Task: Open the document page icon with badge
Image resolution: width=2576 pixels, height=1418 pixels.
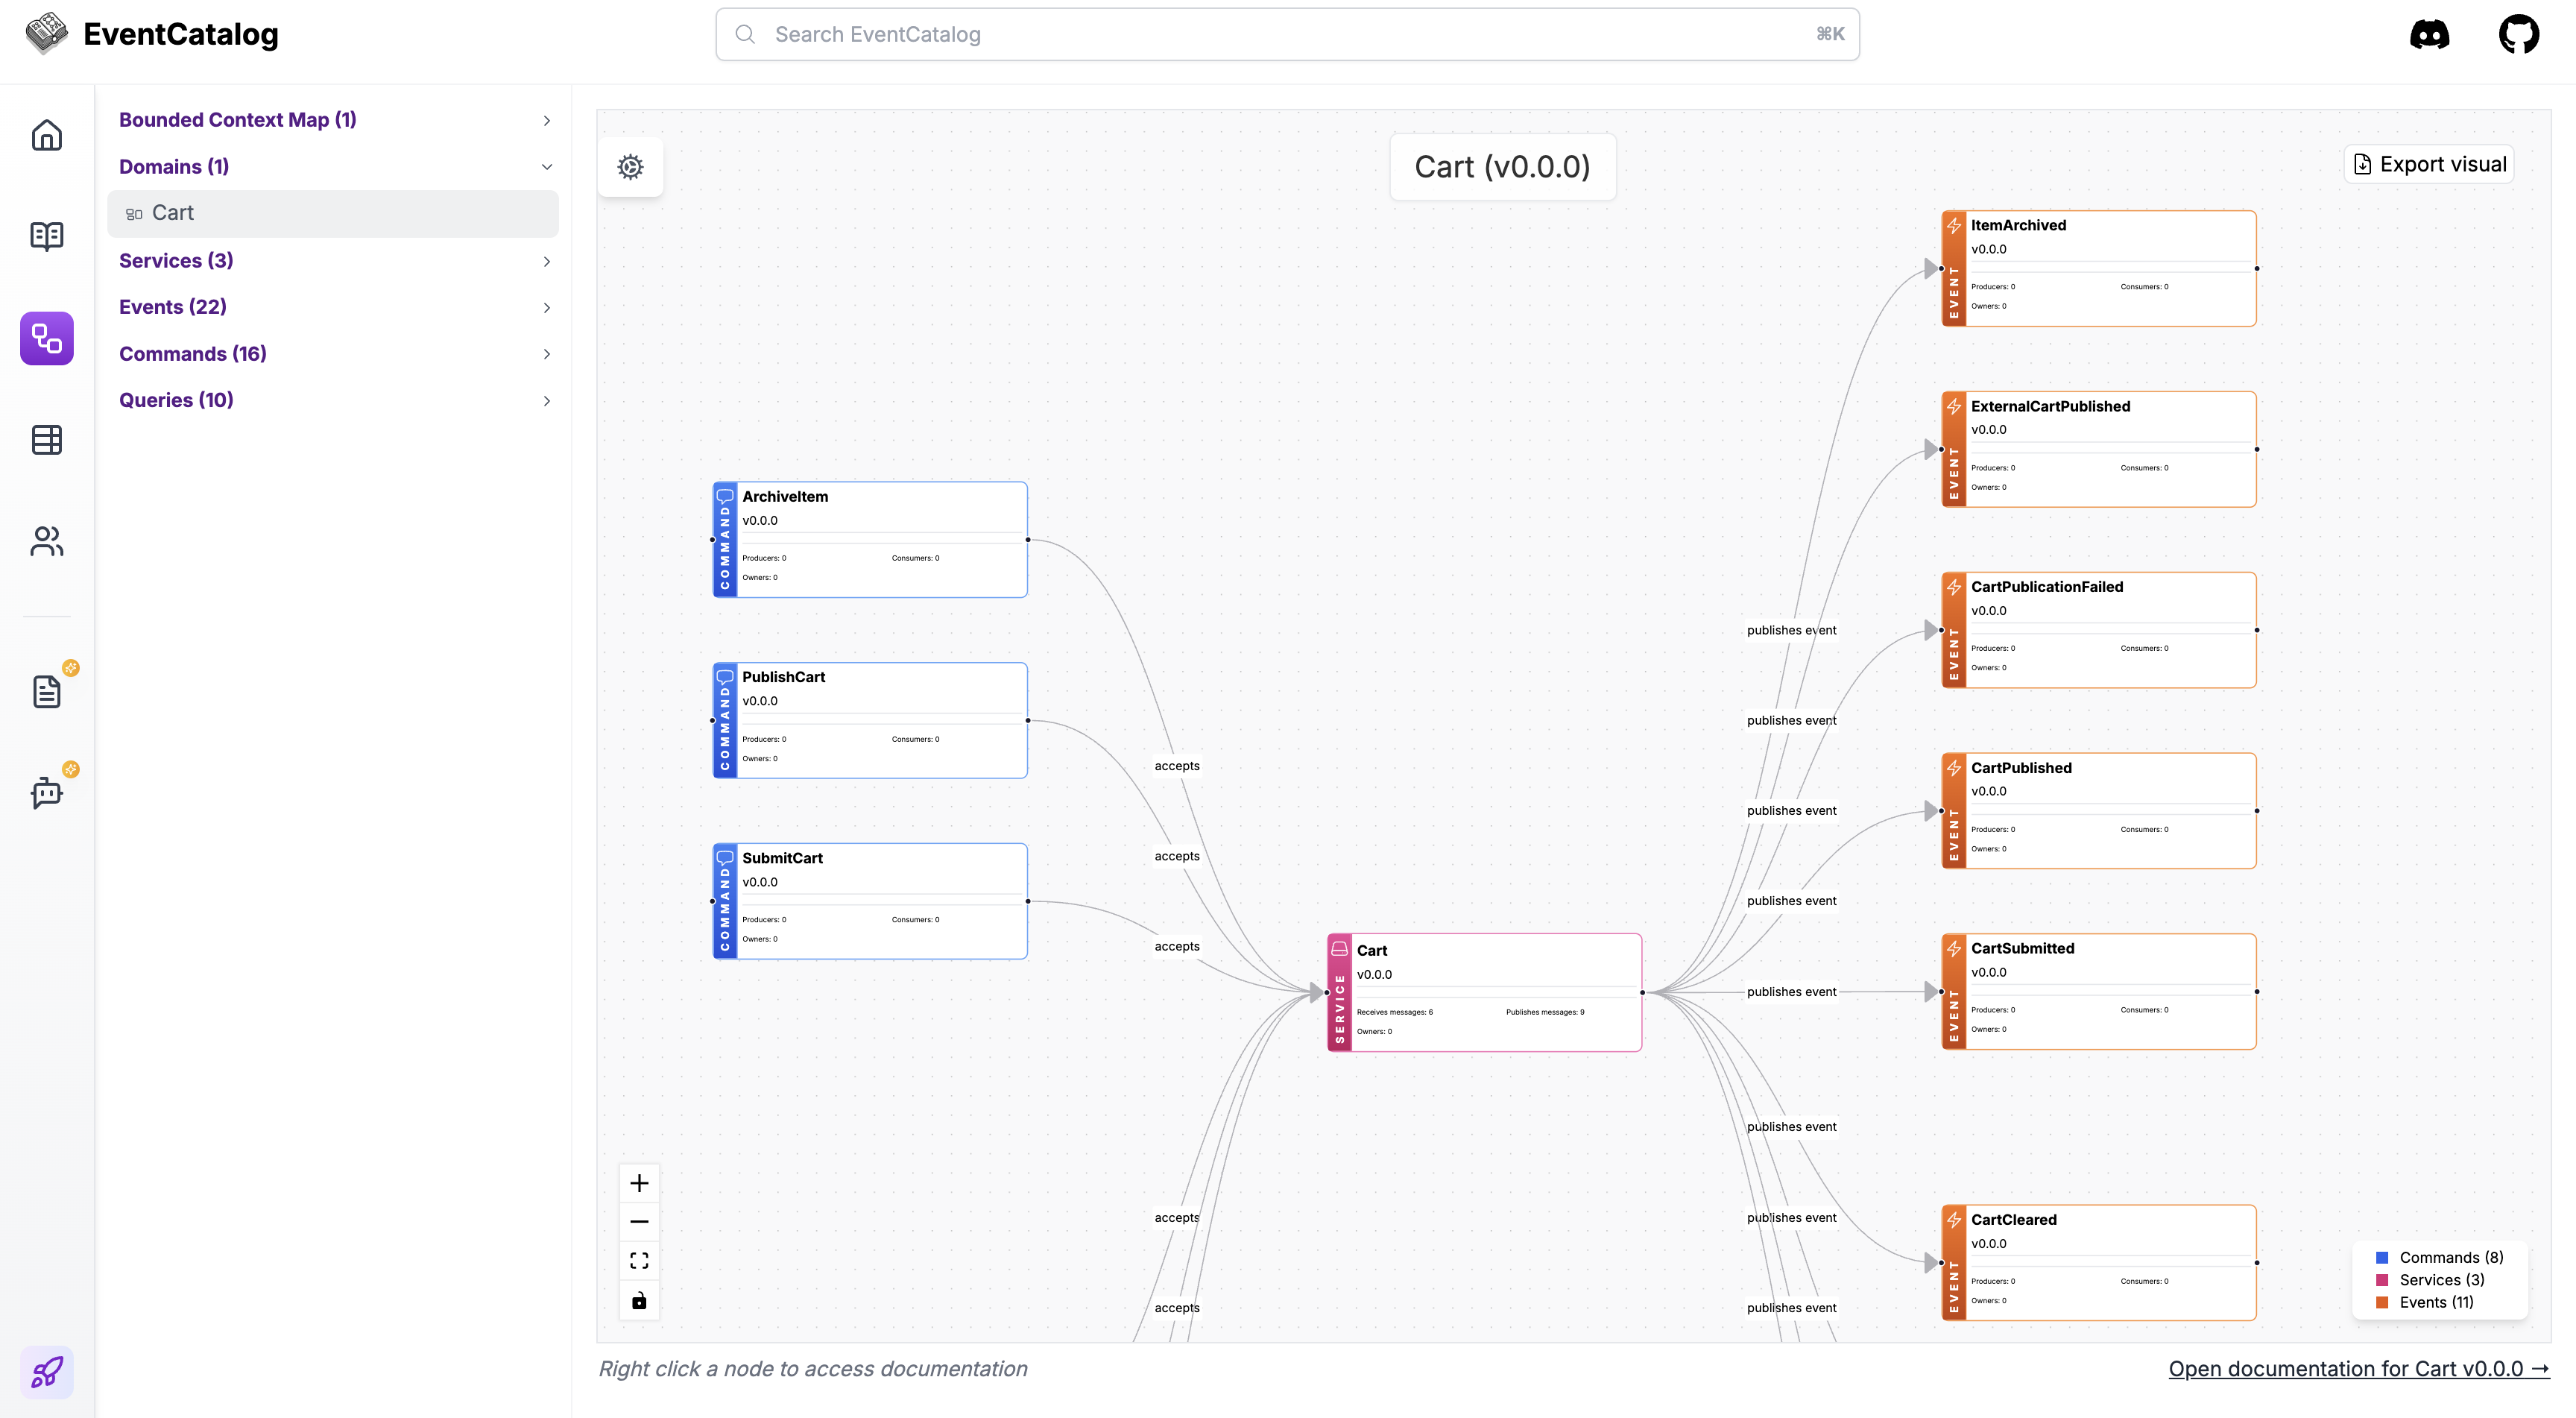Action: [47, 691]
